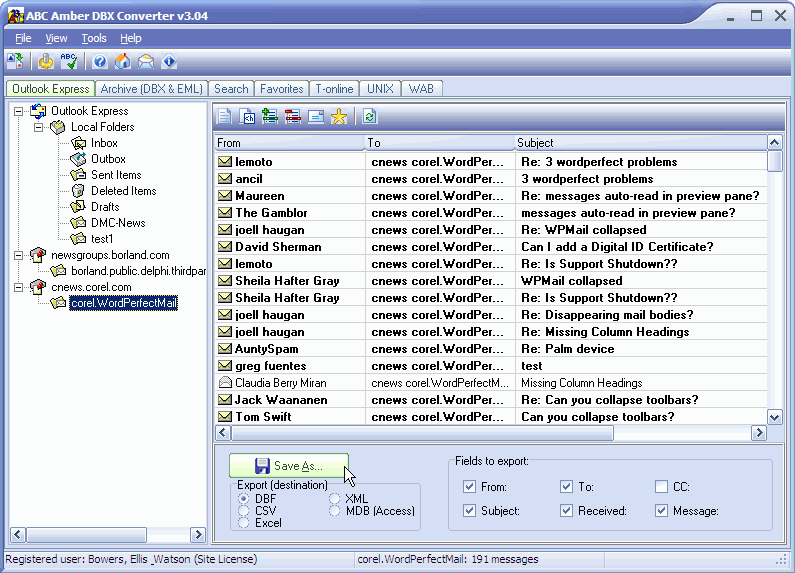Image resolution: width=795 pixels, height=573 pixels.
Task: Uncheck the From field checkbox
Action: (469, 487)
